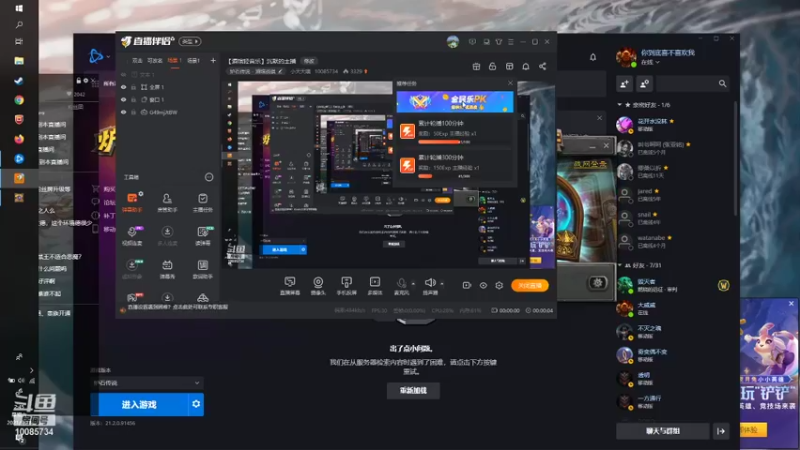
Task: Open the microphone dropdown arrow
Action: pos(413,284)
